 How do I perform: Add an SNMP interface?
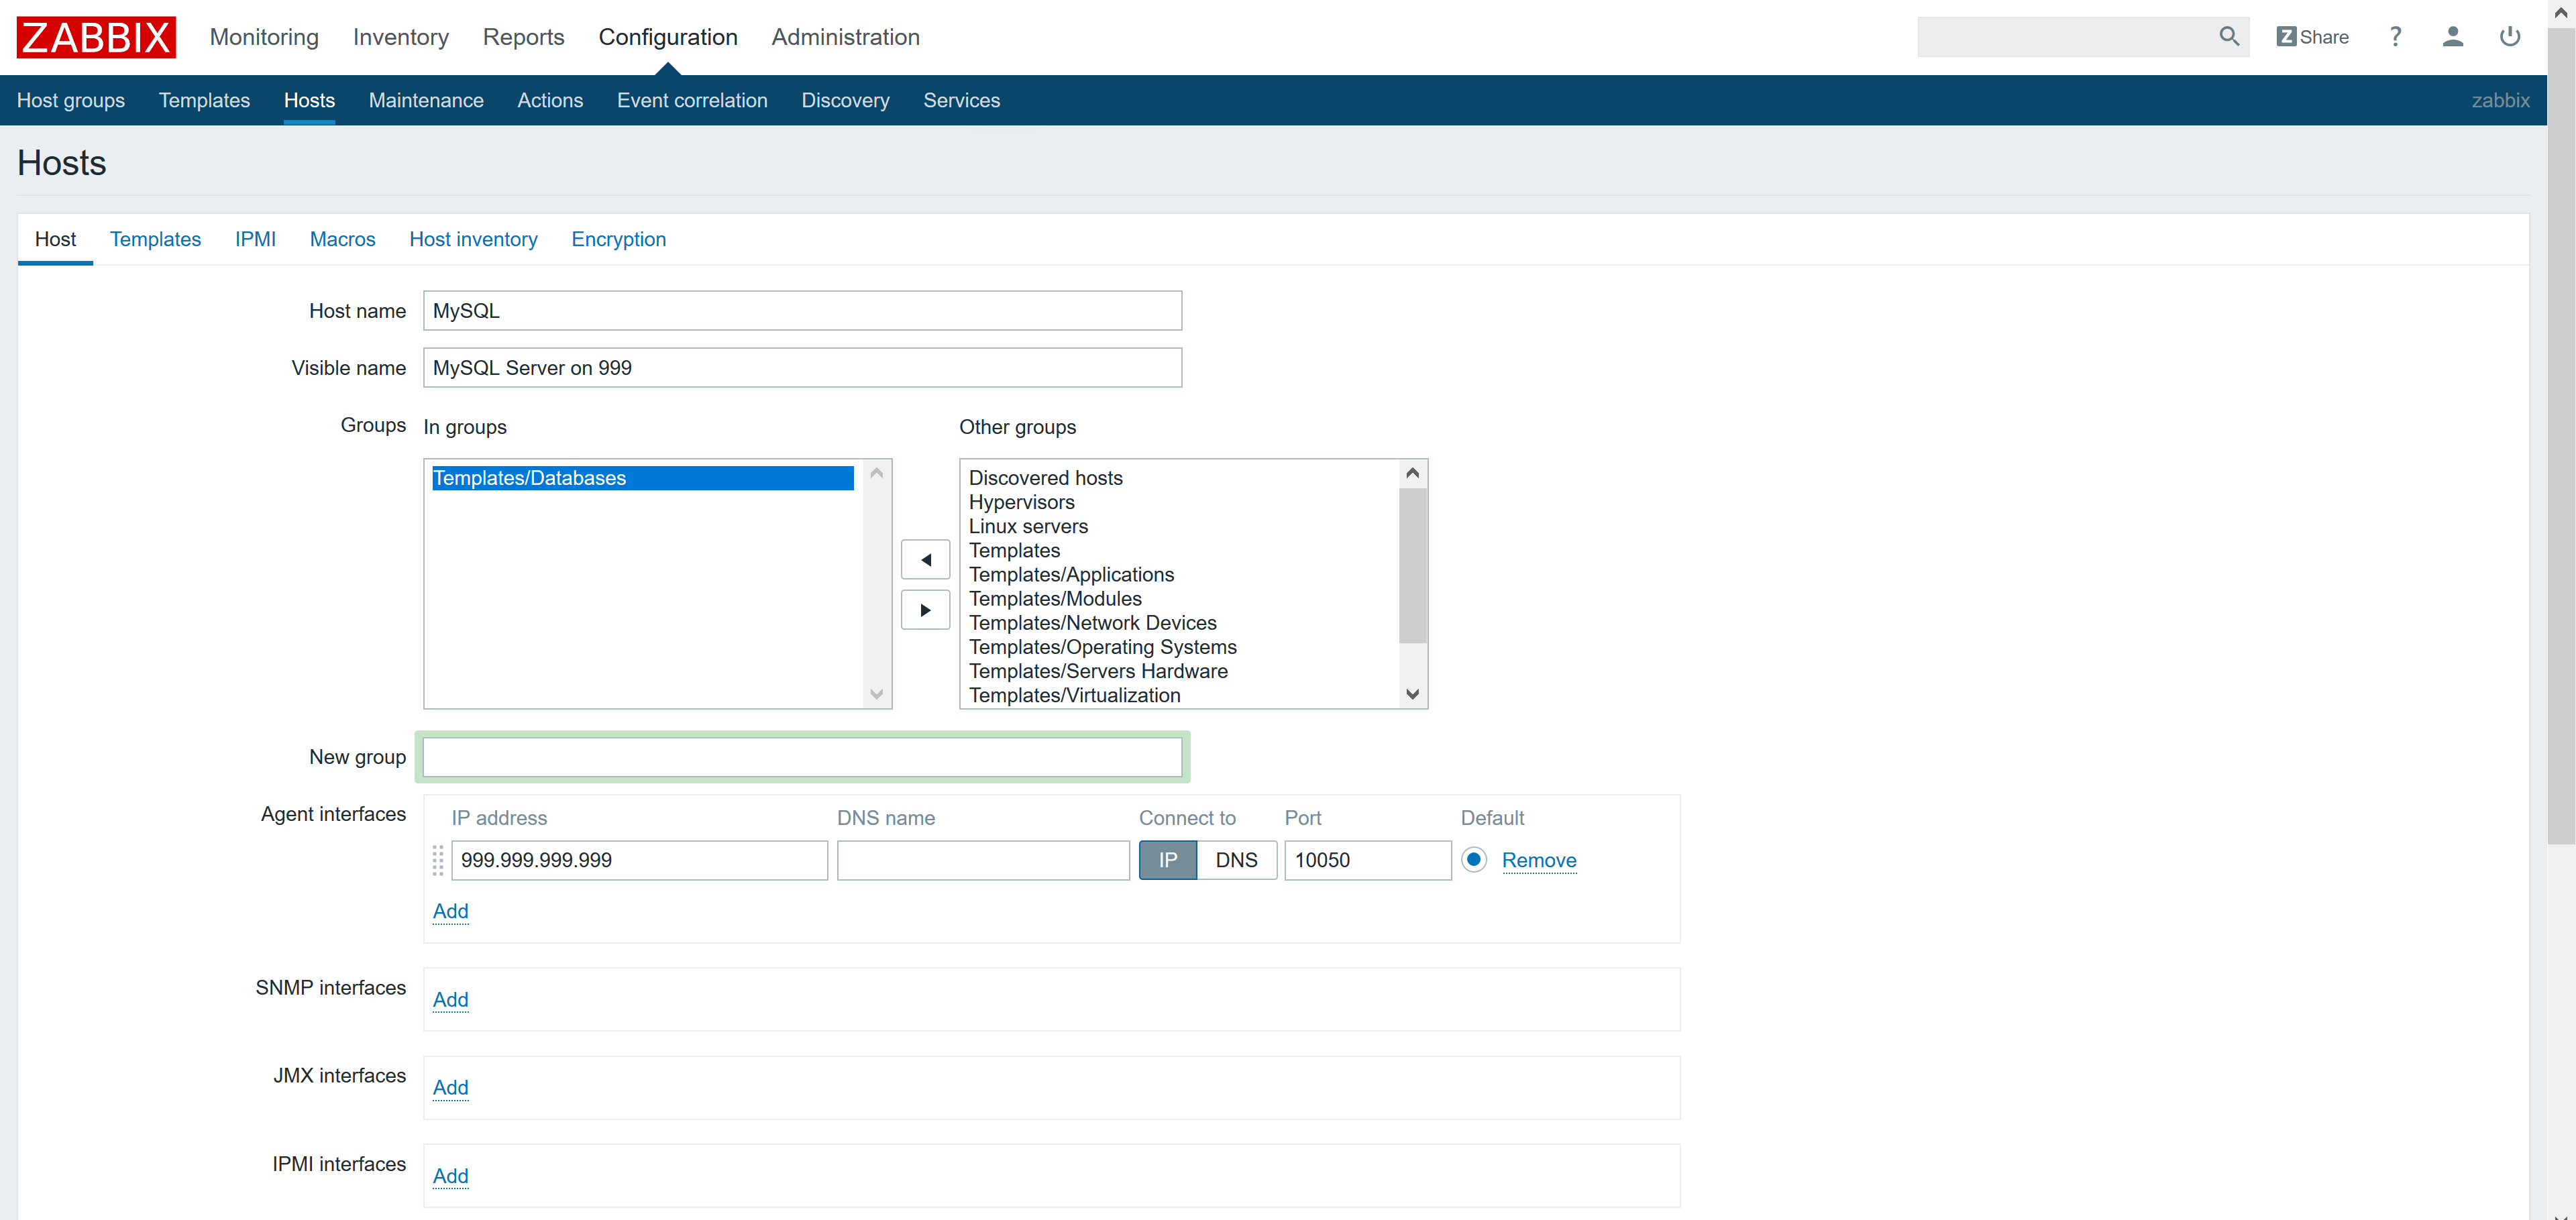(x=450, y=999)
